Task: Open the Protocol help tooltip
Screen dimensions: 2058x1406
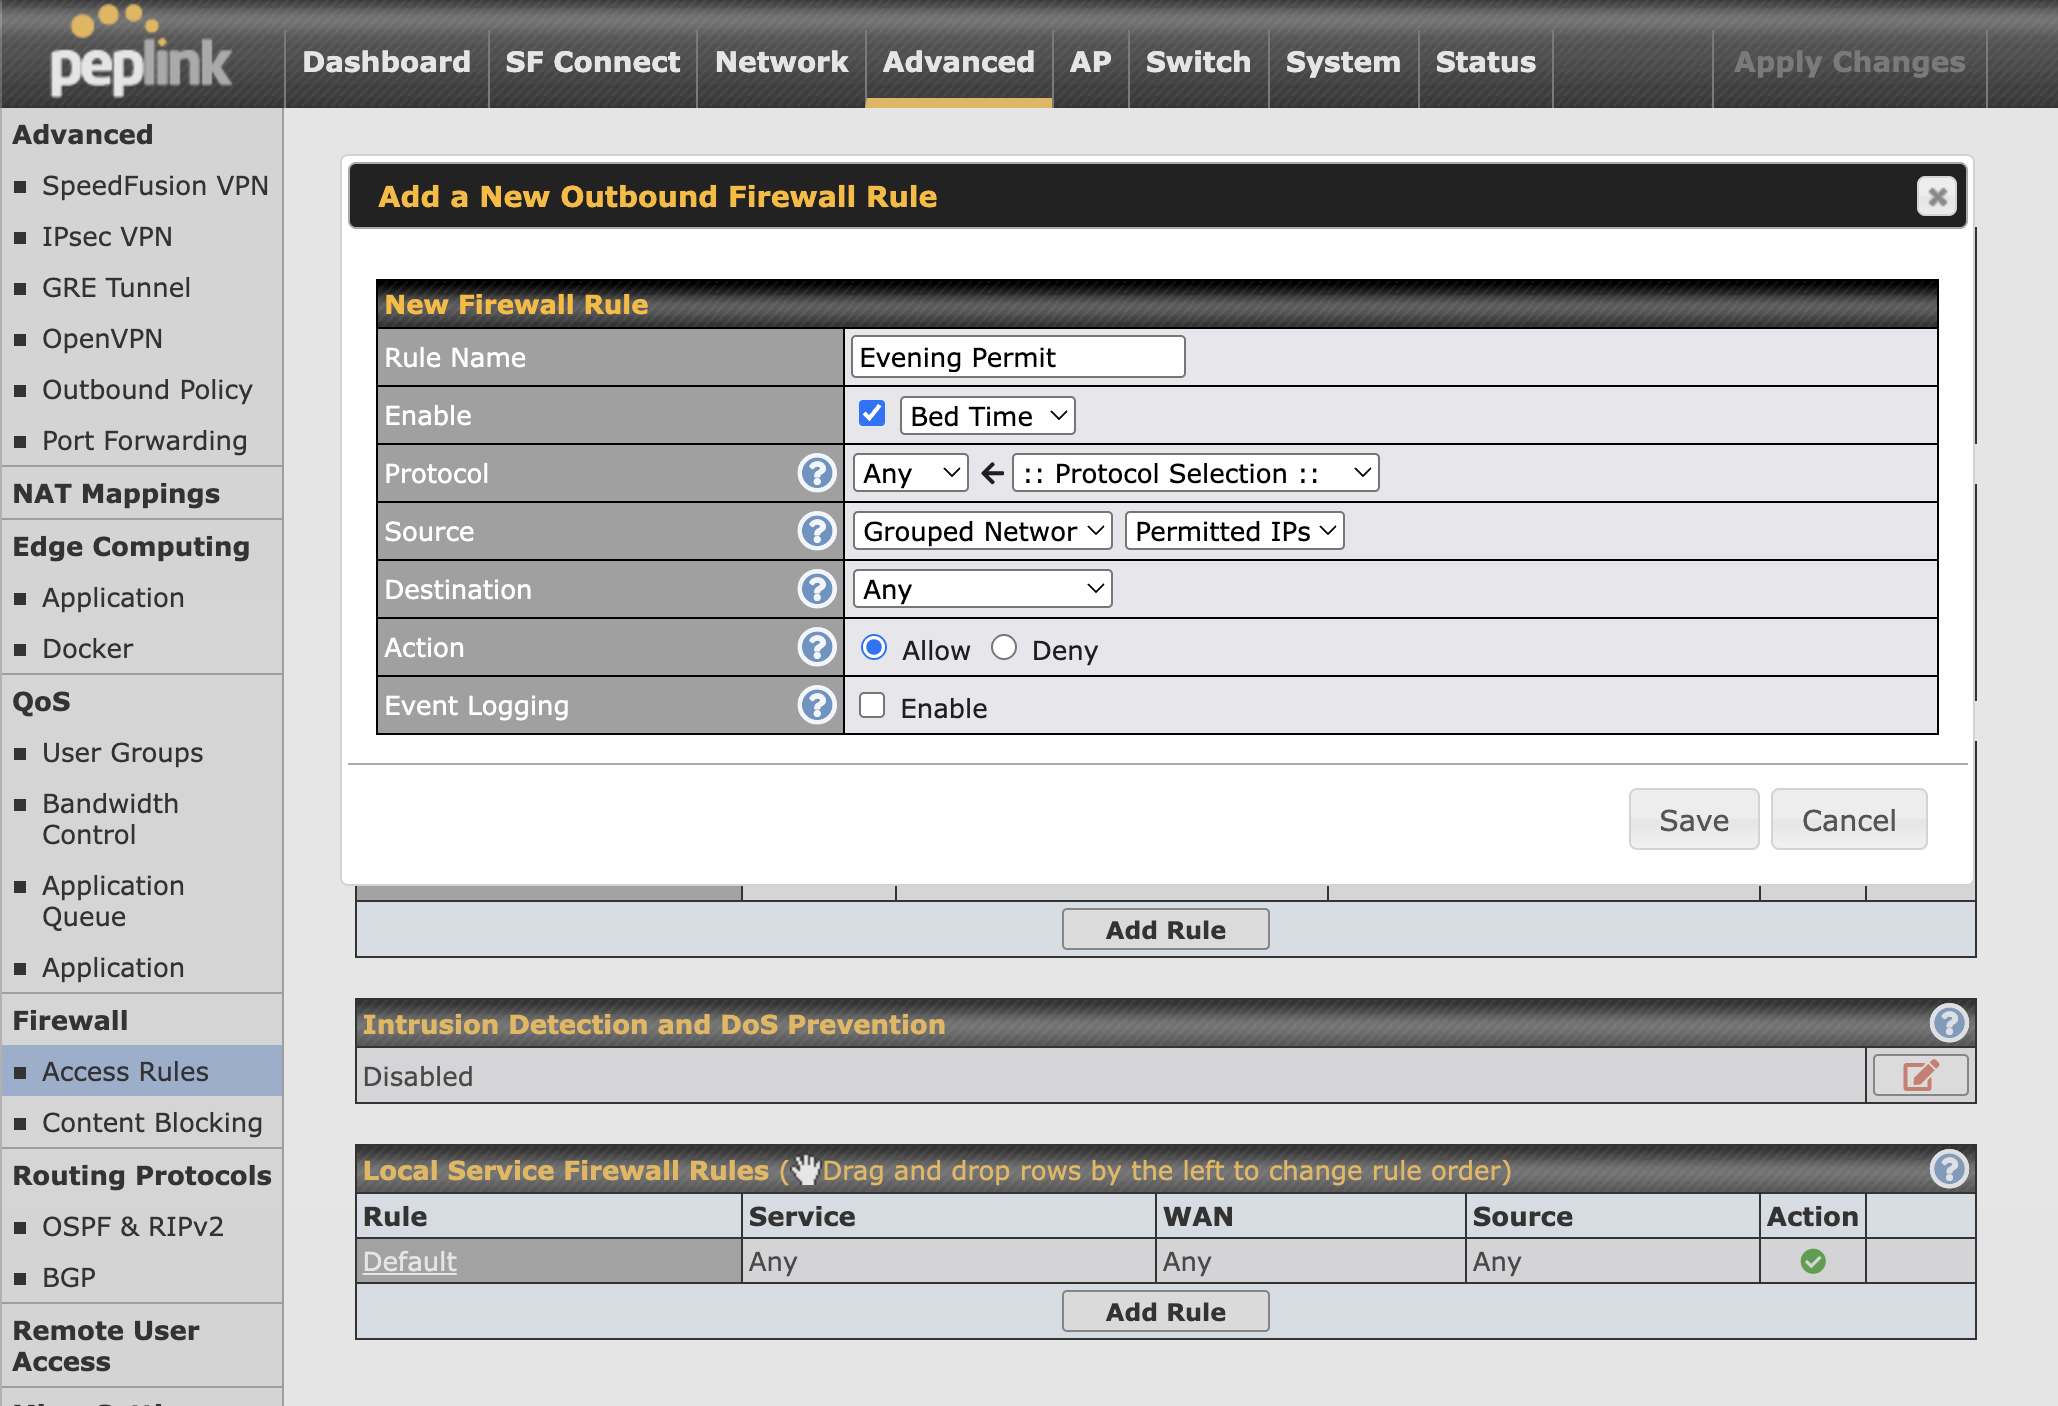Action: pos(817,473)
